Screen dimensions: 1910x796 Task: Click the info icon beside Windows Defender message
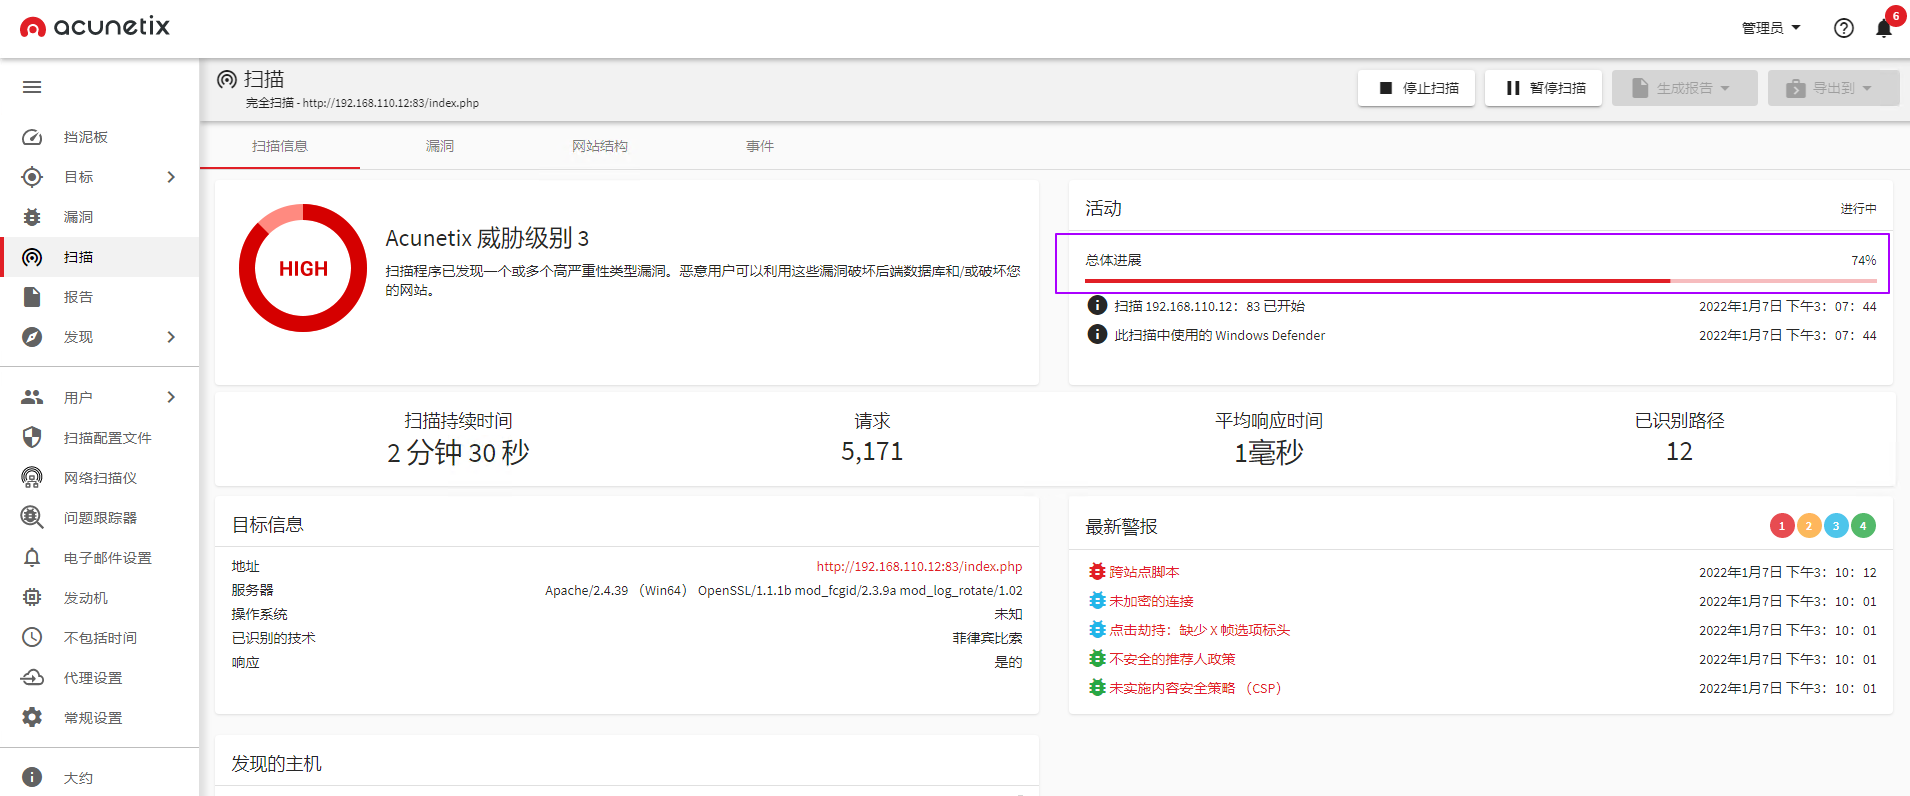pos(1097,334)
